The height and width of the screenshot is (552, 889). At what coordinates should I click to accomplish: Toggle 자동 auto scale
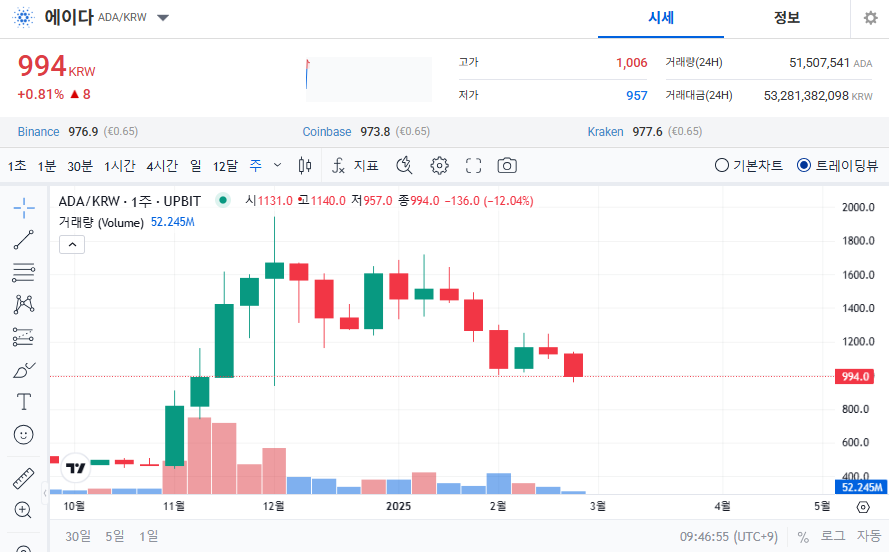pyautogui.click(x=869, y=536)
